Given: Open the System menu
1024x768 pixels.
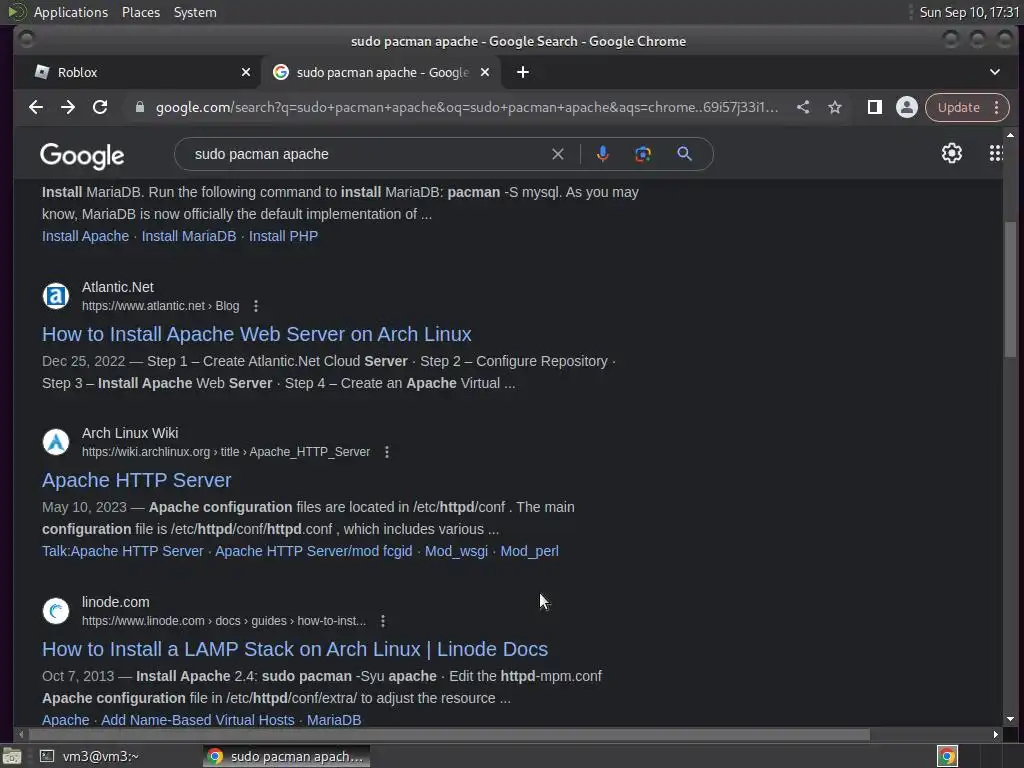Looking at the screenshot, I should tap(195, 12).
